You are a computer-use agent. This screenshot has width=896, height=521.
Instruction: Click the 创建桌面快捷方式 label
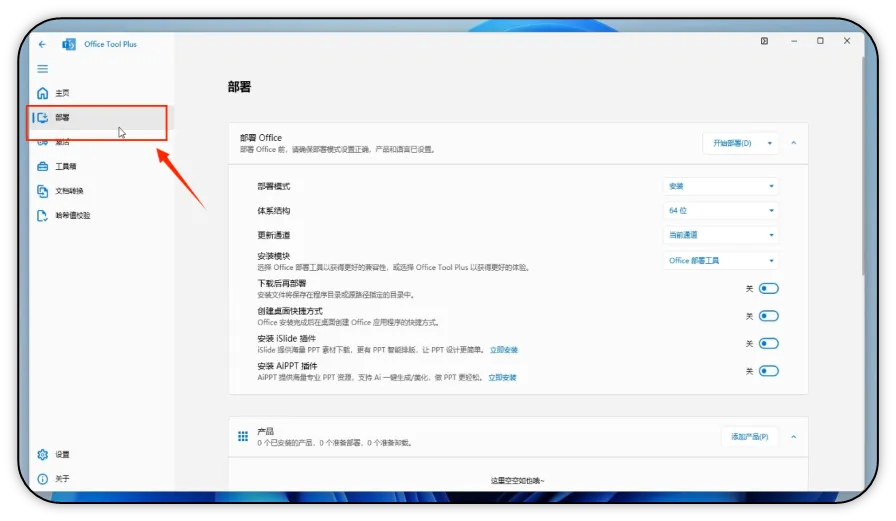pos(290,311)
